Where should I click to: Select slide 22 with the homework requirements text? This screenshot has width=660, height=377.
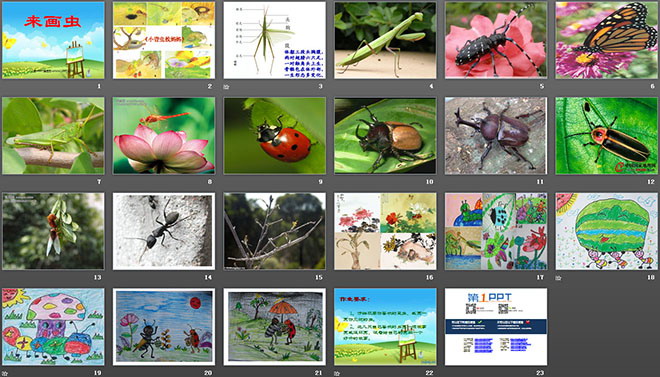point(385,327)
